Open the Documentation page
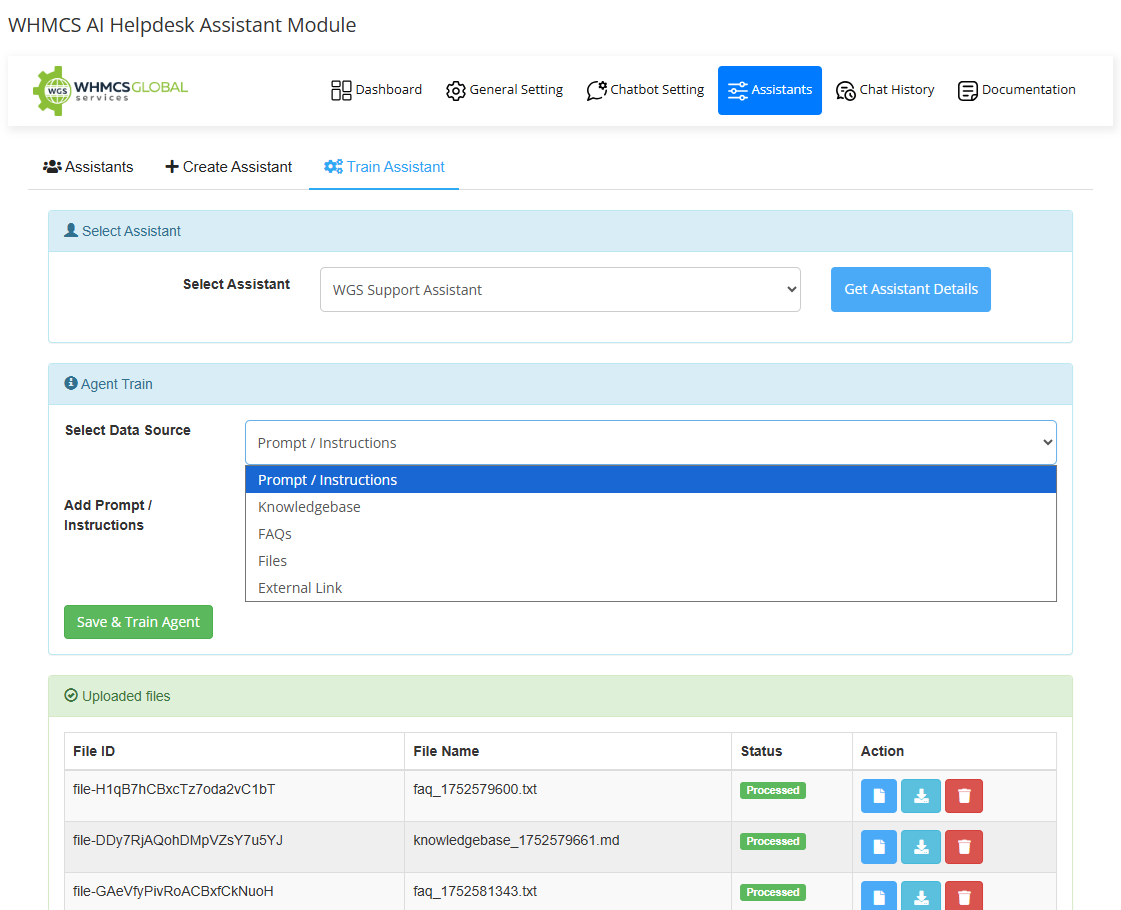1121x910 pixels. coord(1016,90)
